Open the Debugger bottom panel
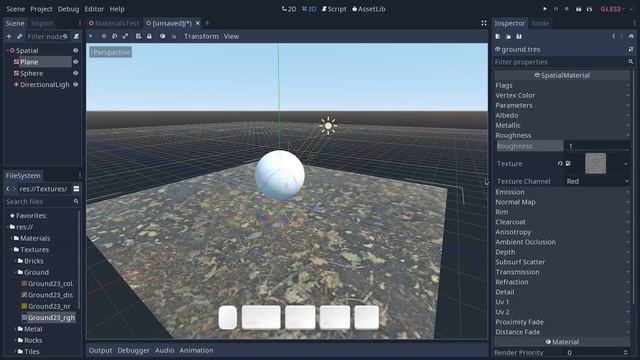The width and height of the screenshot is (640, 360). click(133, 350)
